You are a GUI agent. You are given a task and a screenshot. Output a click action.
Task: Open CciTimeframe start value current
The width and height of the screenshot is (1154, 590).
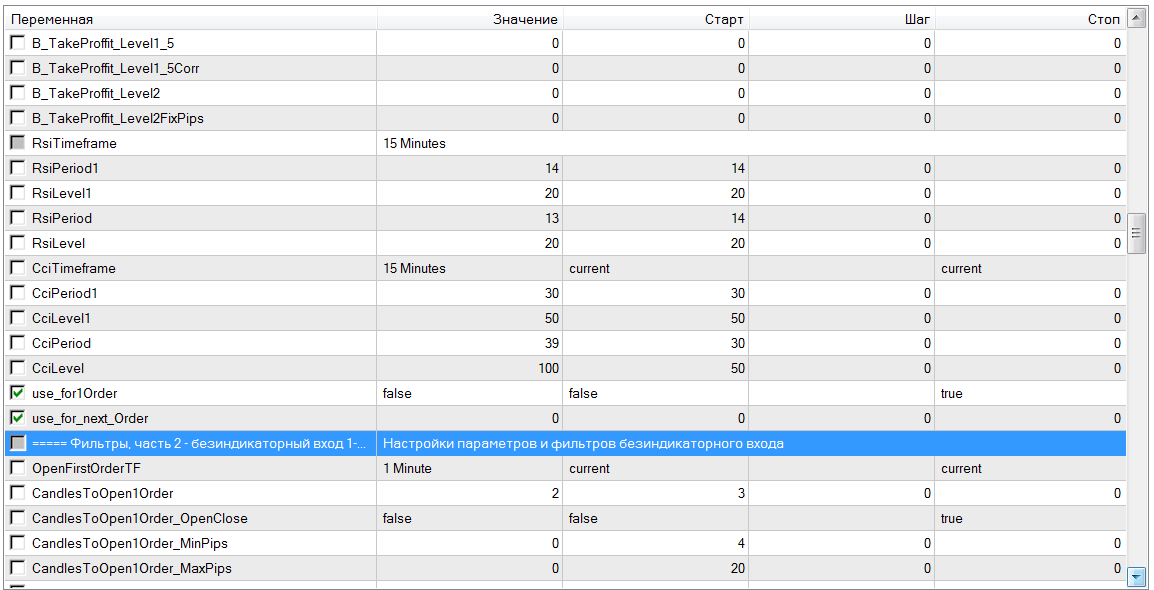[589, 269]
